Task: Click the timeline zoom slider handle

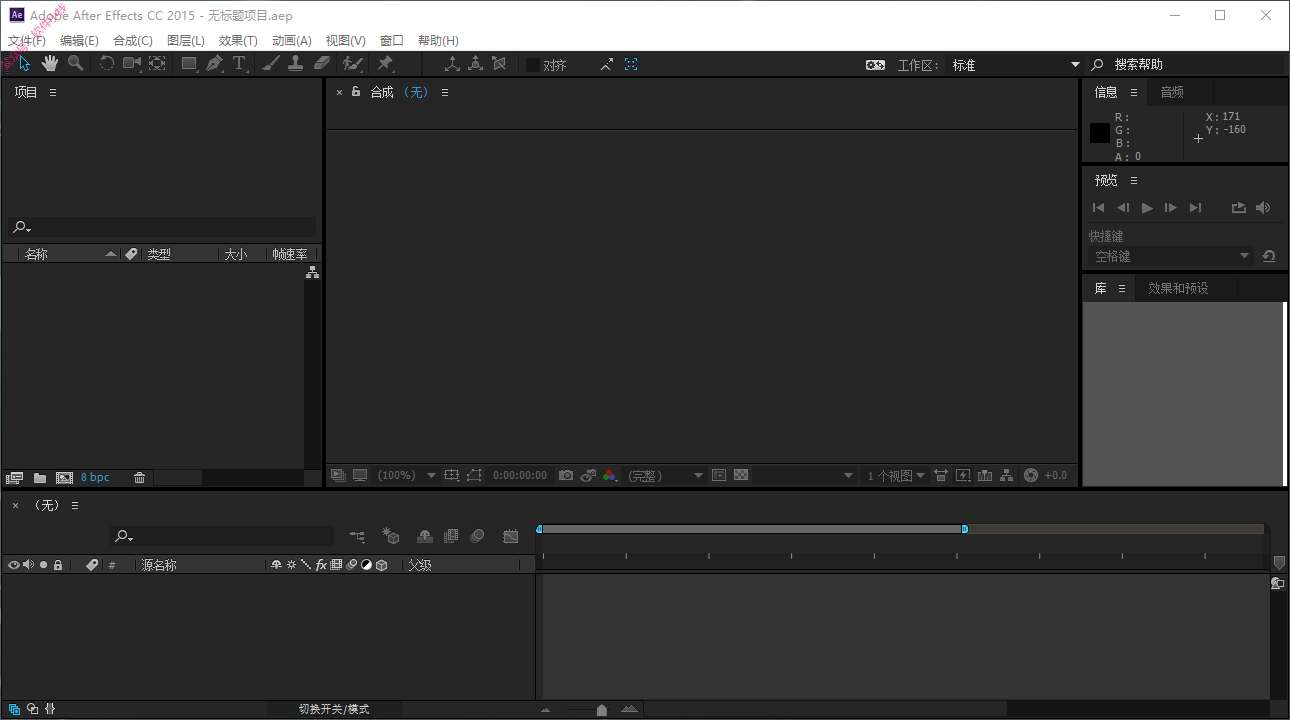Action: [601, 710]
